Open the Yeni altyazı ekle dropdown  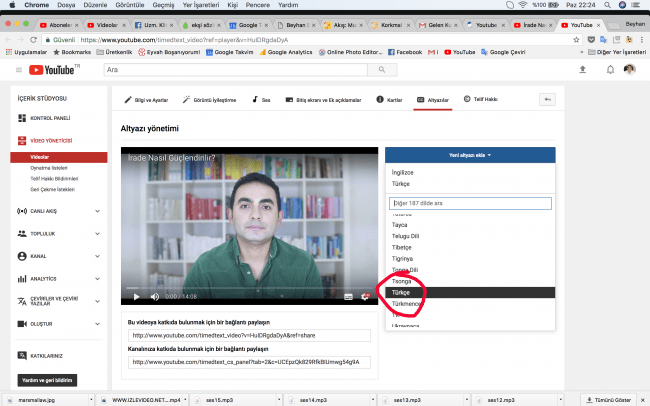(x=469, y=155)
